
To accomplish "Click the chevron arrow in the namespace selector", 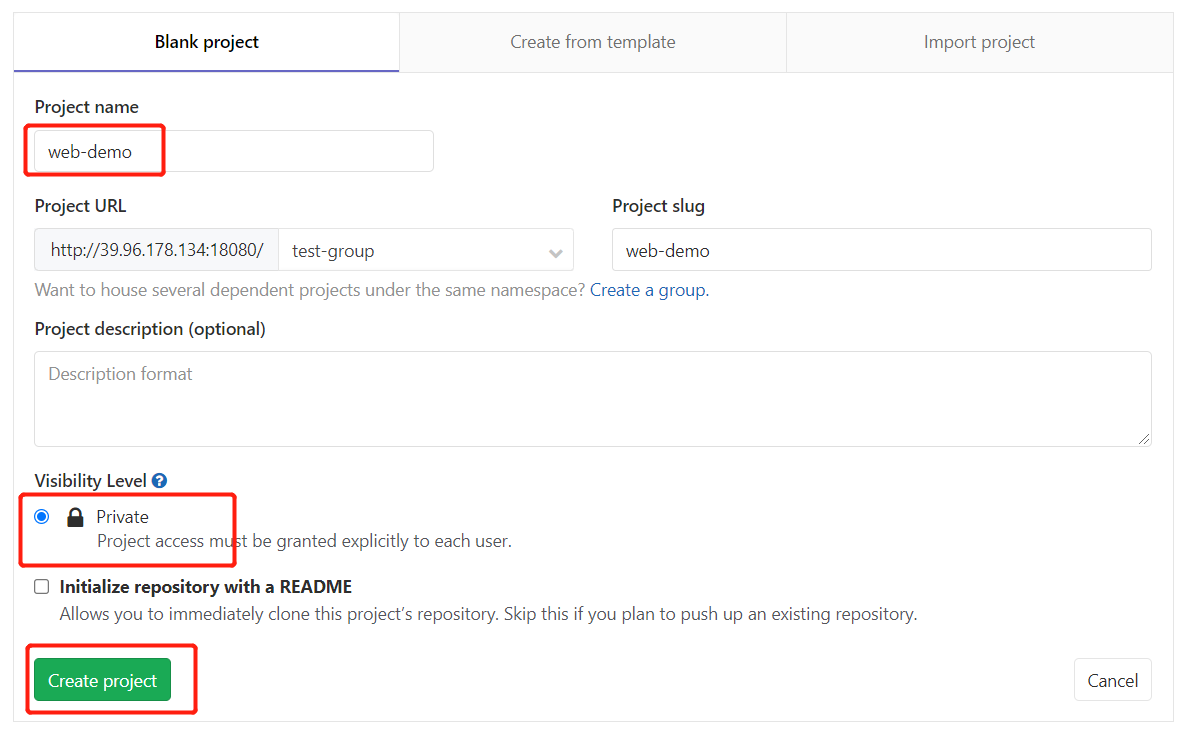I will coord(556,254).
